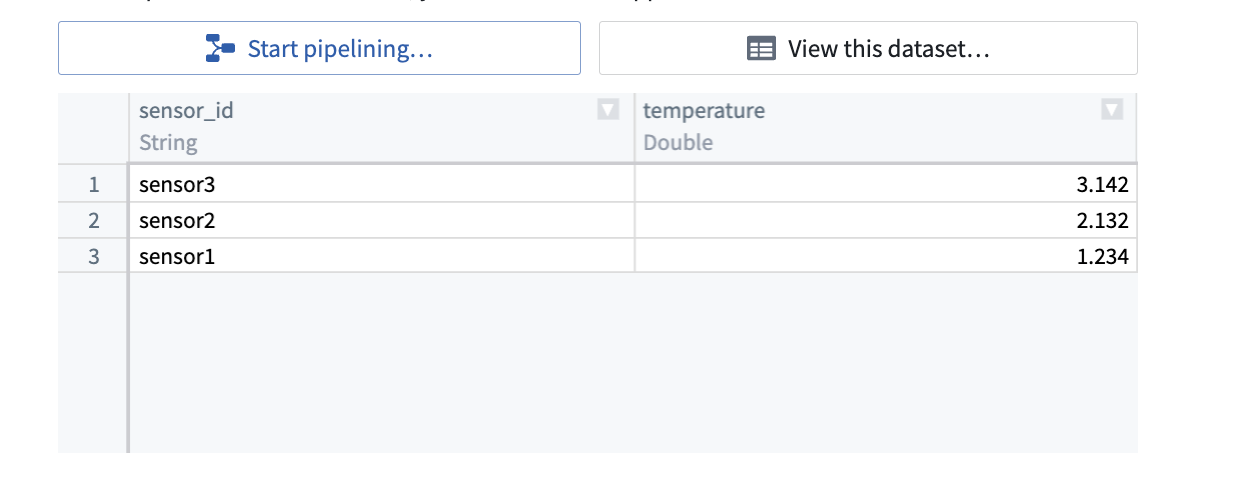Click the Double type label under temperature

[x=678, y=143]
